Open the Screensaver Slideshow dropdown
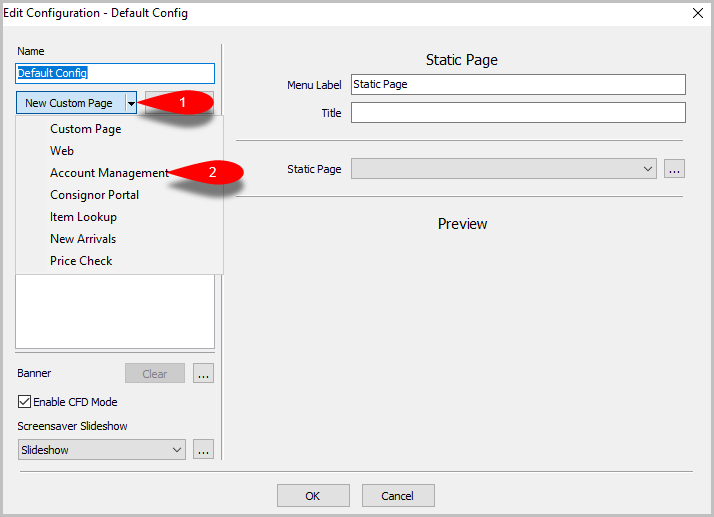Screen dimensions: 714x517 (102, 450)
